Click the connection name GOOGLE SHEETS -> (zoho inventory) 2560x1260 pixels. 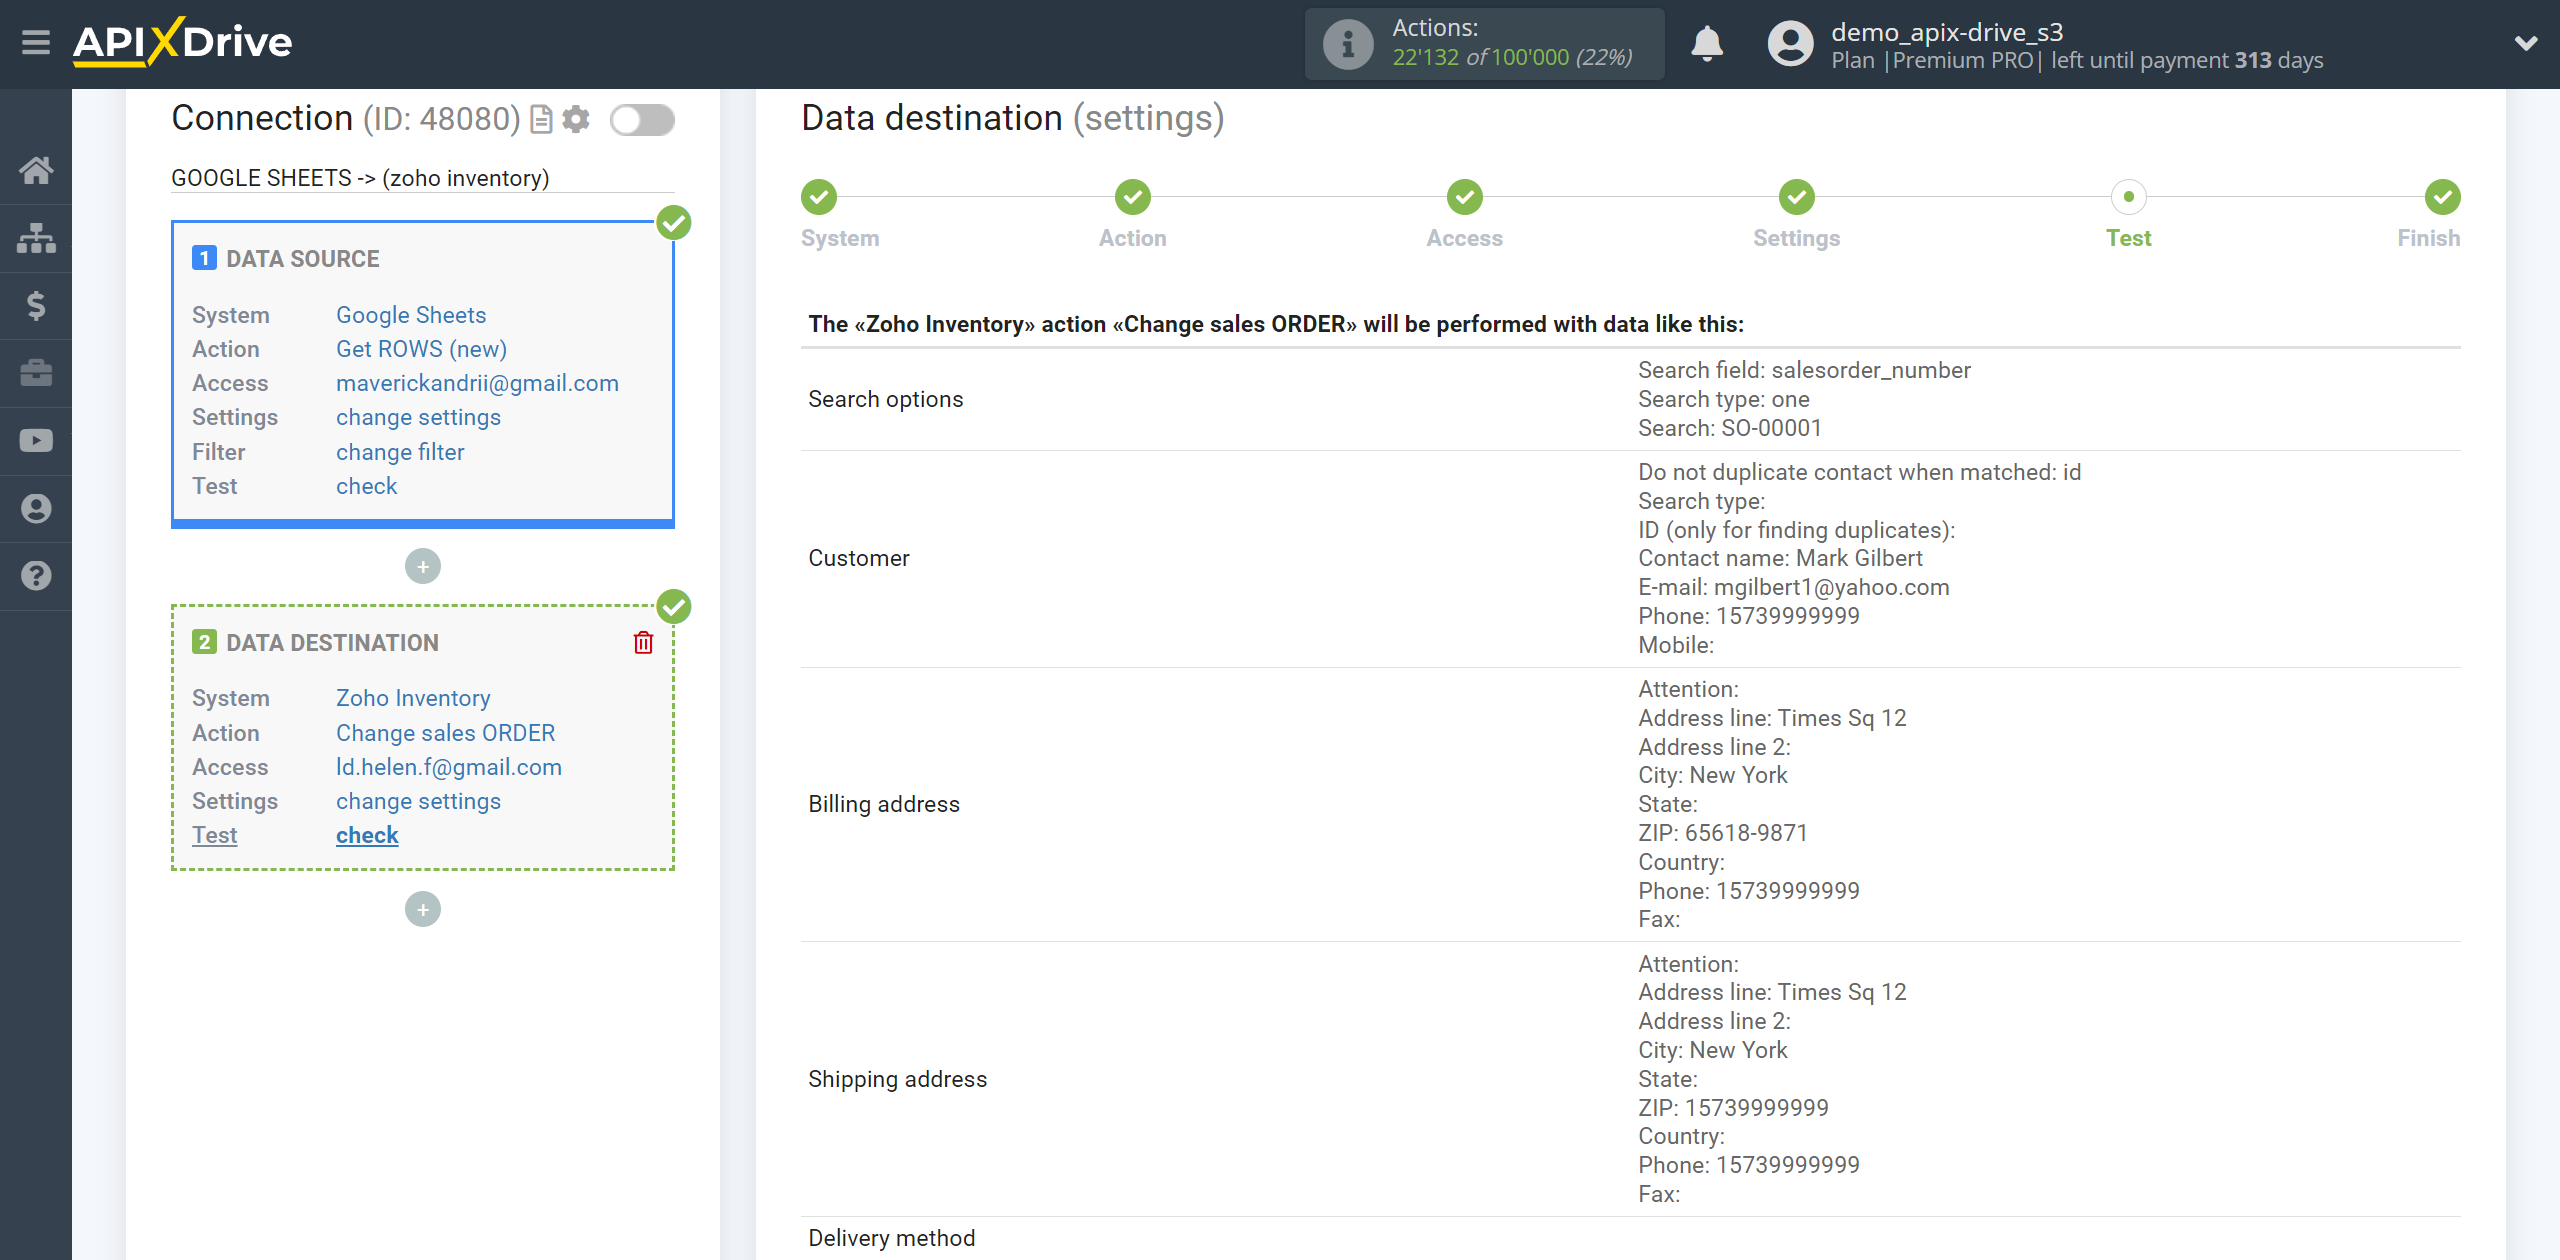[360, 178]
